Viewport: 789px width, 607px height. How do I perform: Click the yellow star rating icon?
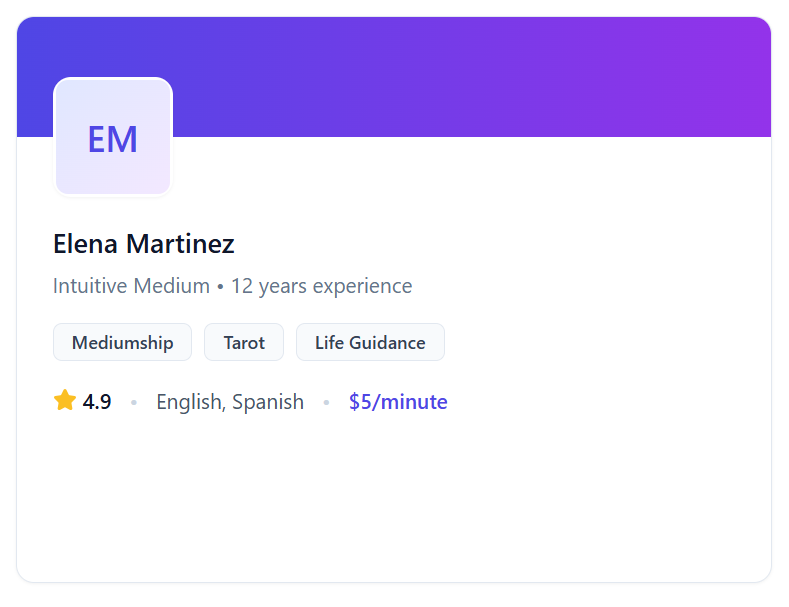point(65,401)
